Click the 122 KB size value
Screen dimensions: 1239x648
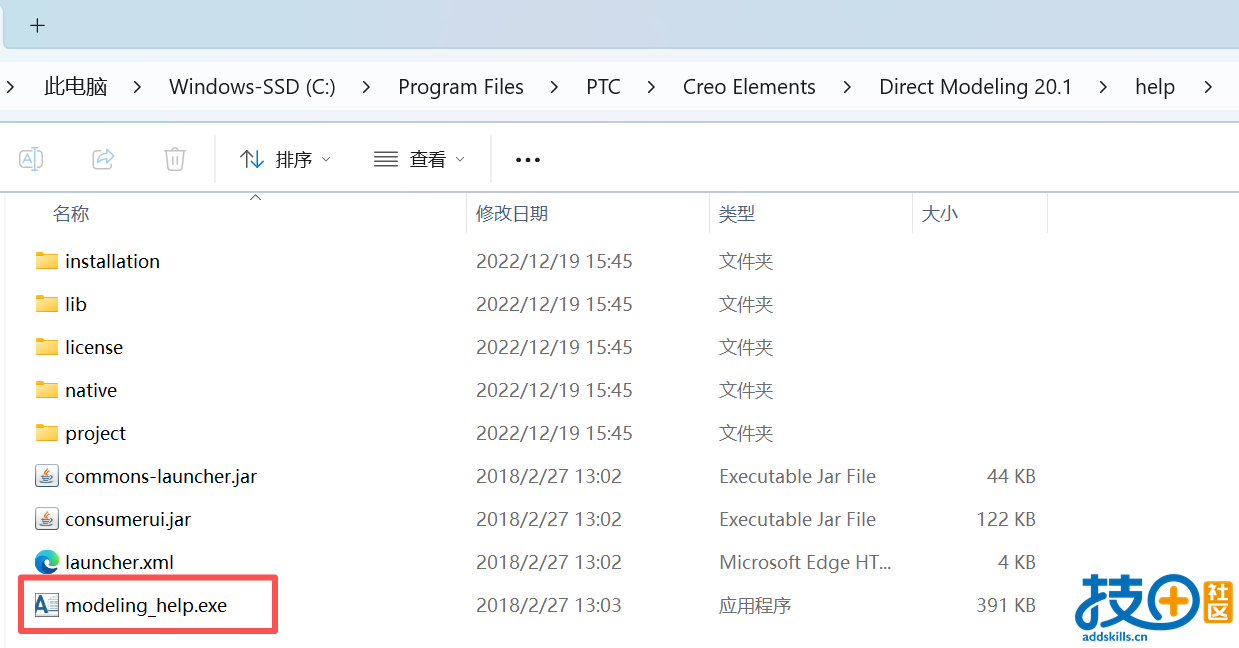[x=1006, y=519]
